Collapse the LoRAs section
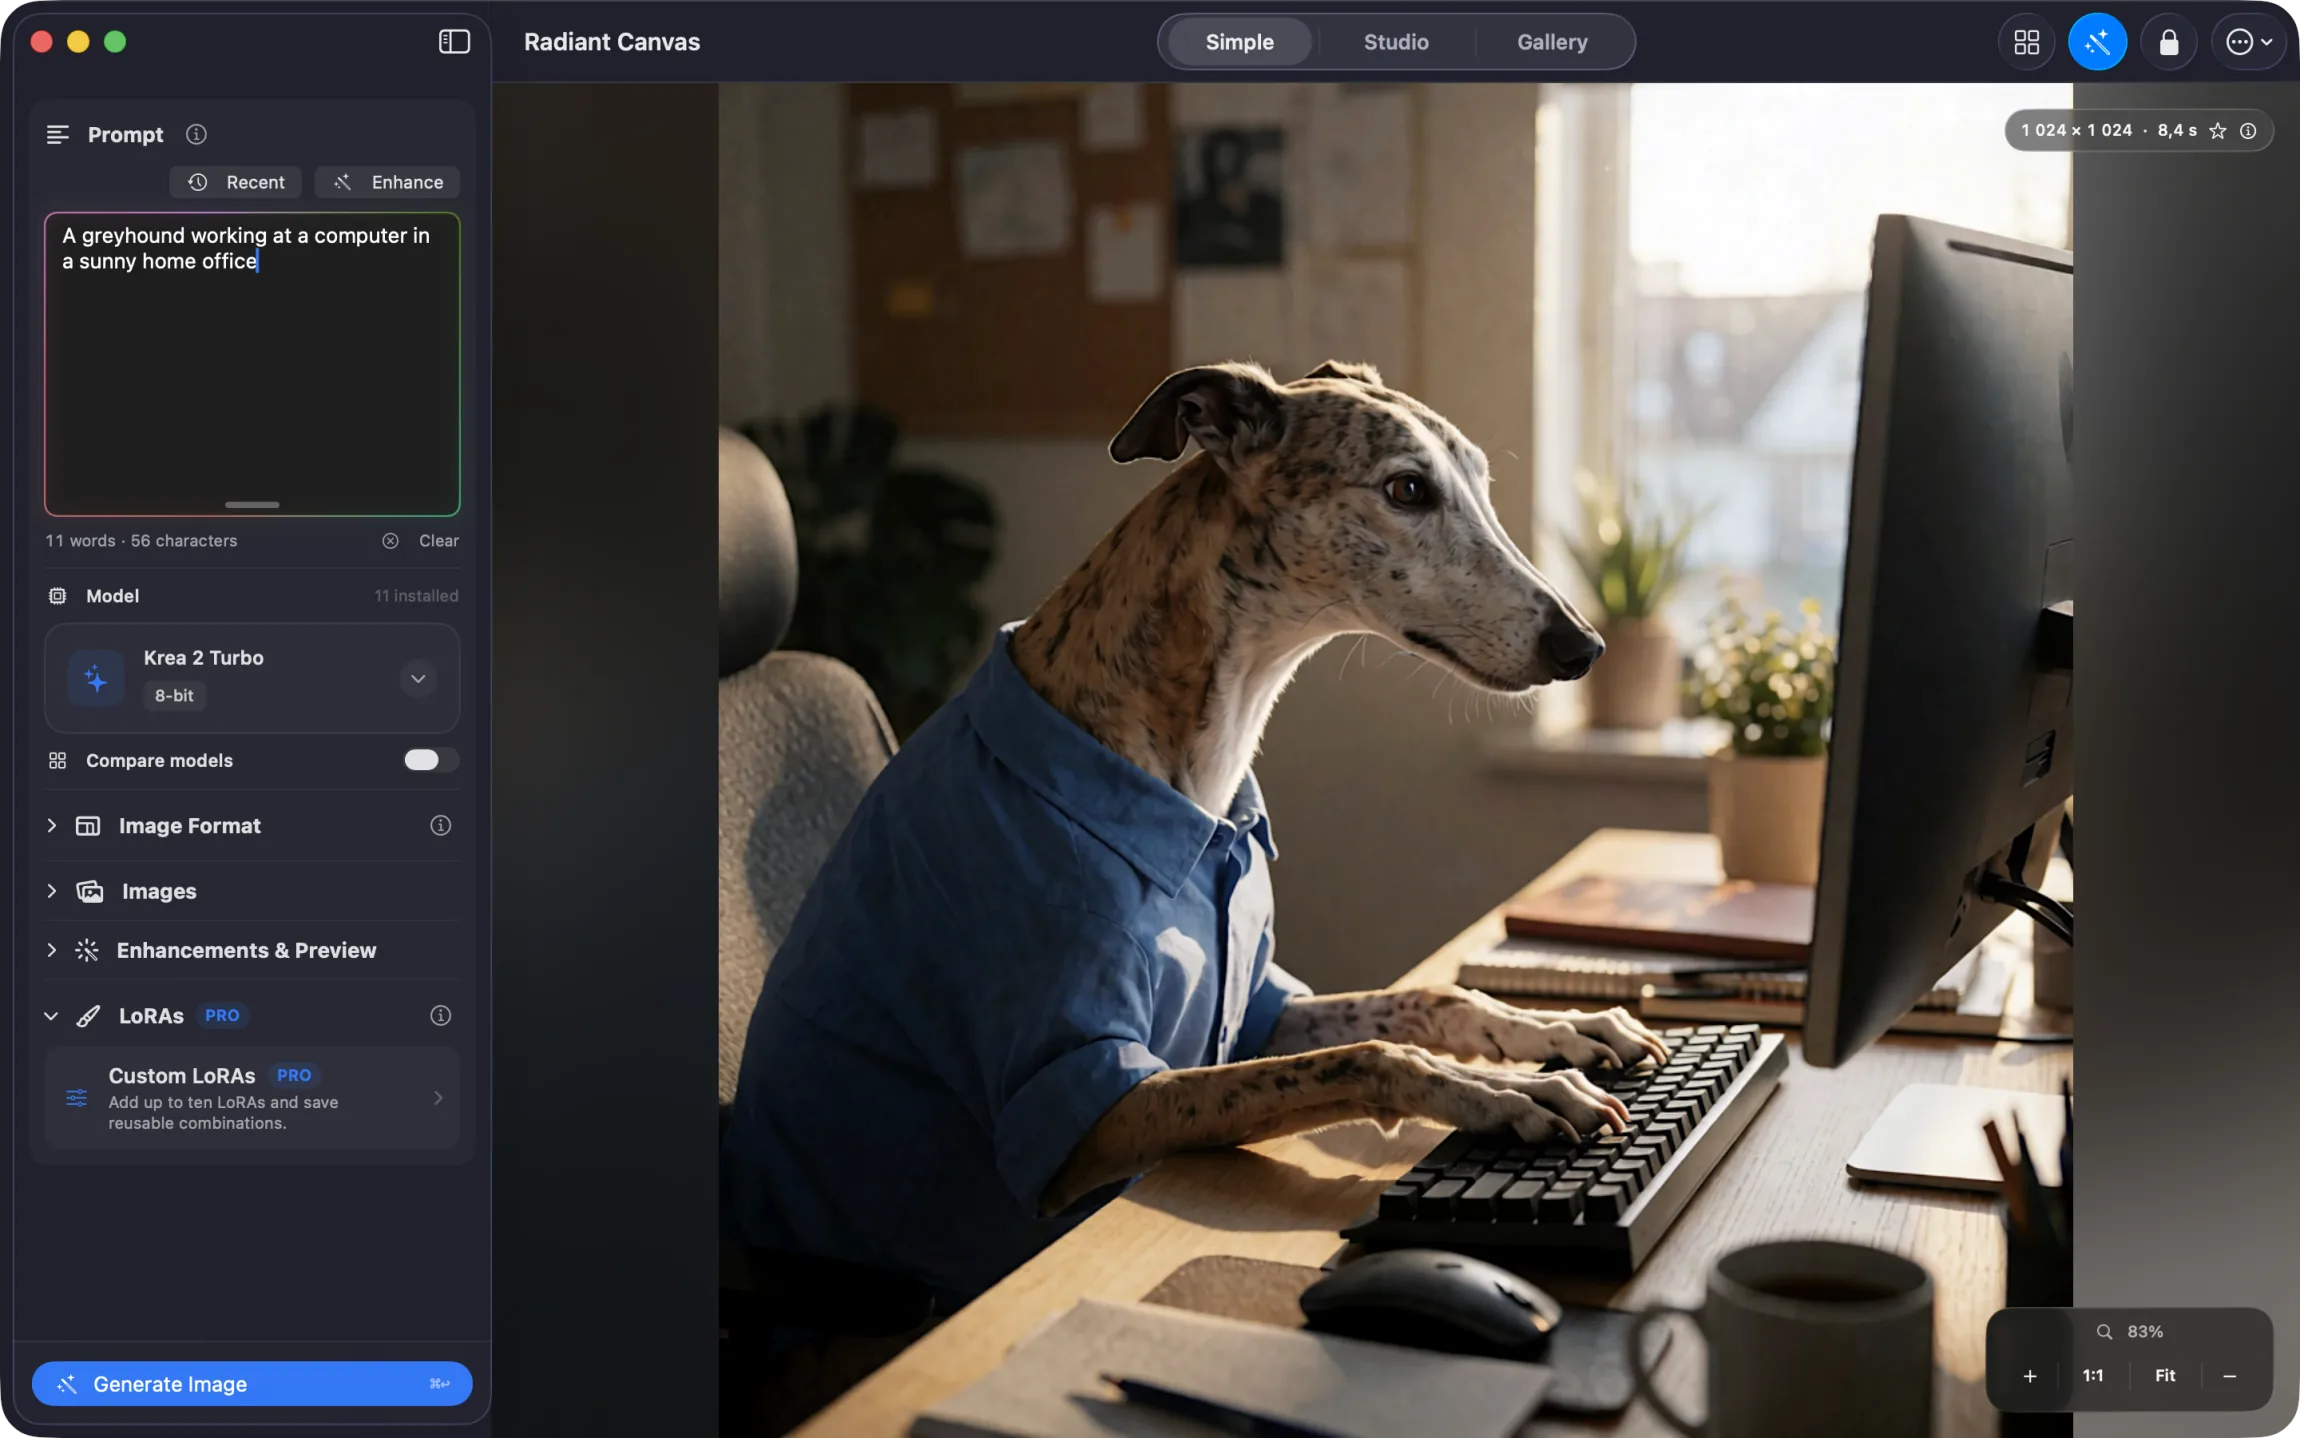The image size is (2300, 1438). (51, 1016)
